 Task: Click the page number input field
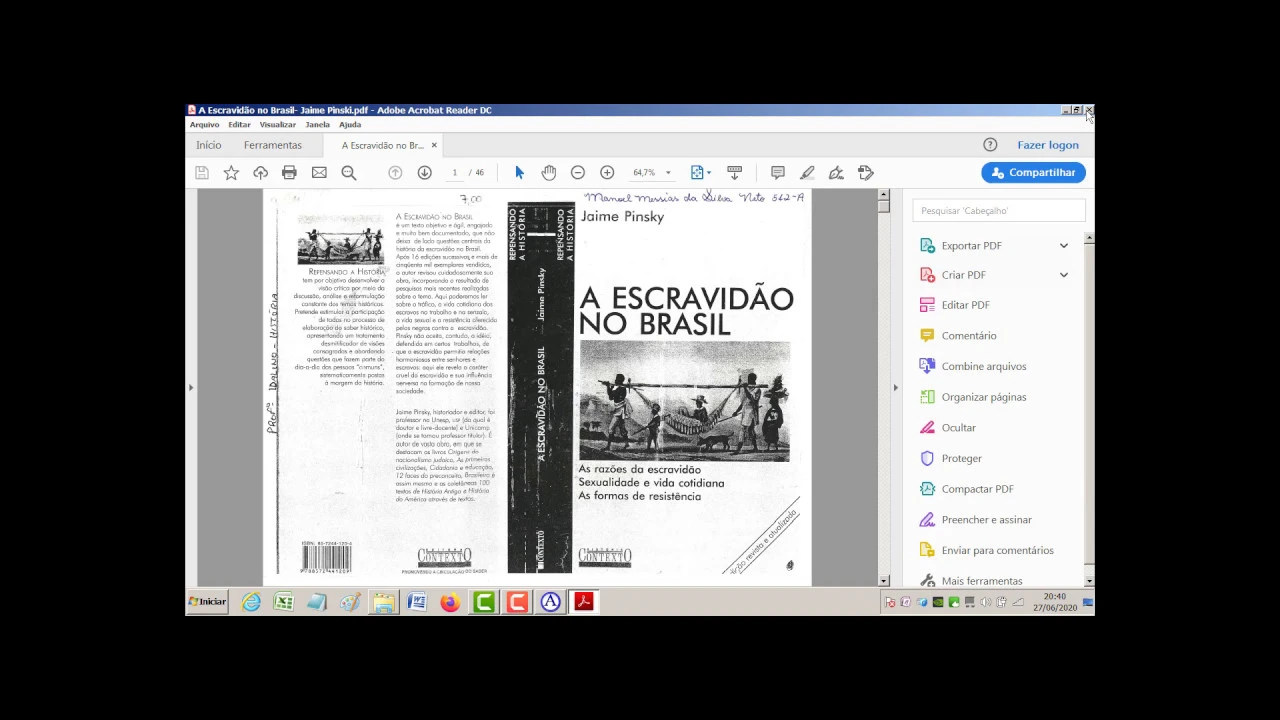coord(454,173)
